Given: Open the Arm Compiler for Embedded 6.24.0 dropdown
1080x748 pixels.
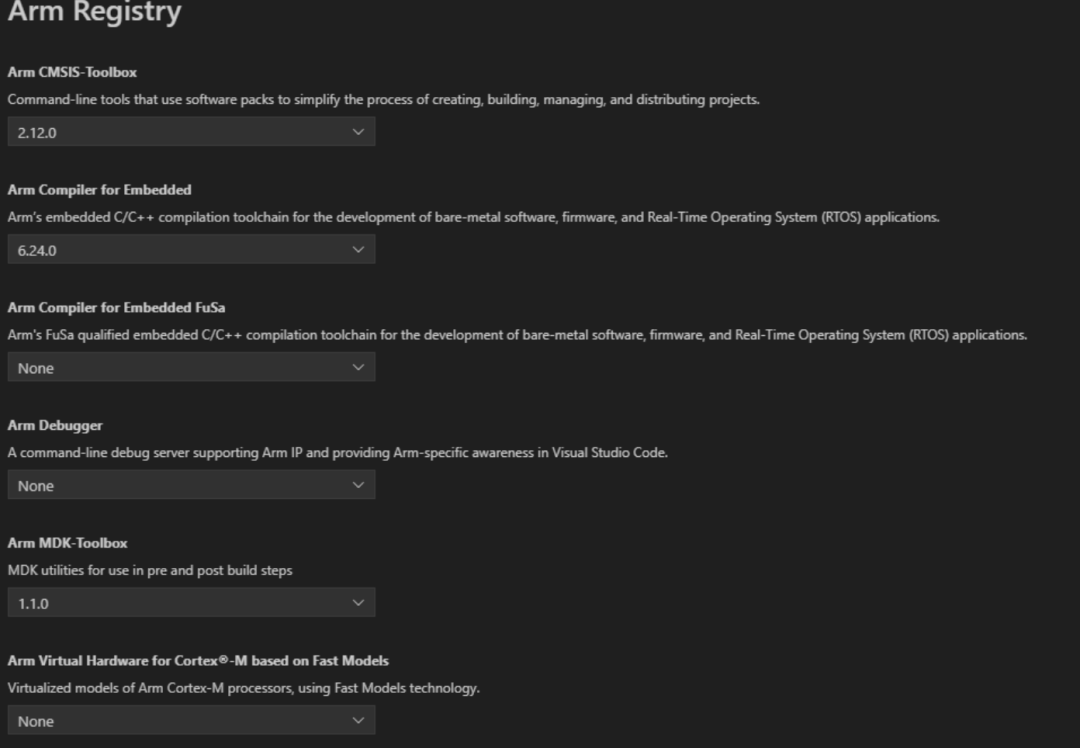Looking at the screenshot, I should point(191,249).
